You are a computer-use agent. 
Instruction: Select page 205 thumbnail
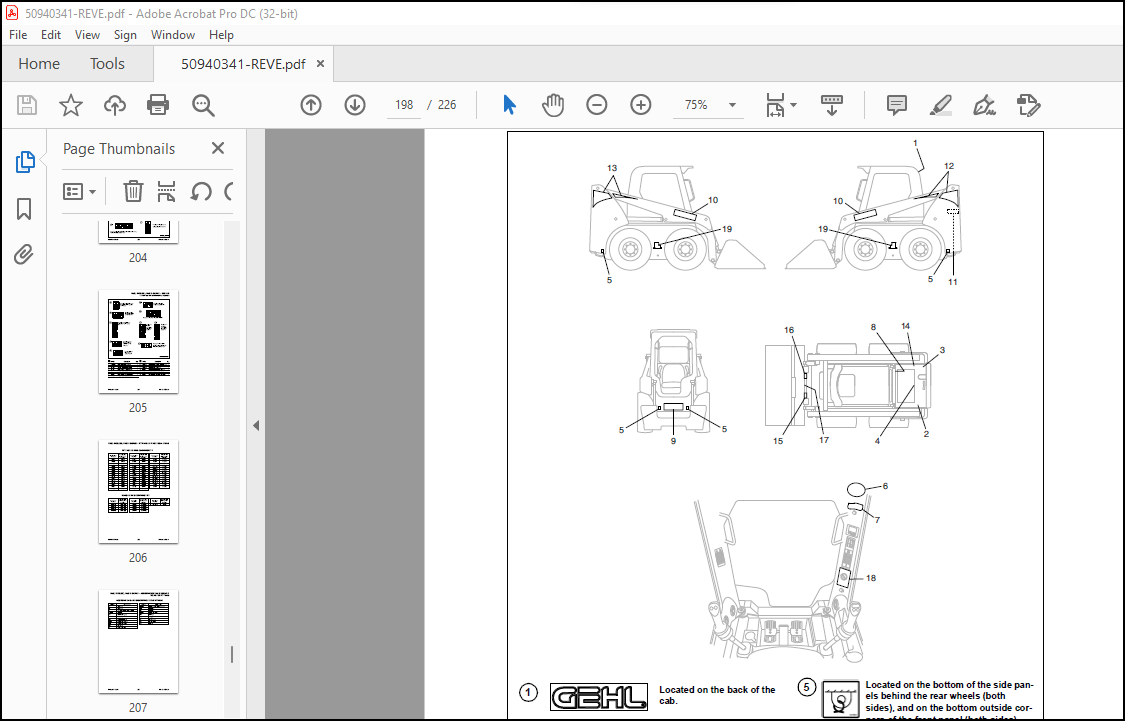tap(138, 341)
